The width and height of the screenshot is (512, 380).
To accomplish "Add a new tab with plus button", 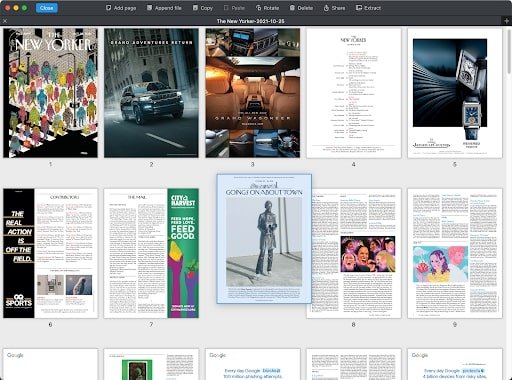I will tap(507, 21).
